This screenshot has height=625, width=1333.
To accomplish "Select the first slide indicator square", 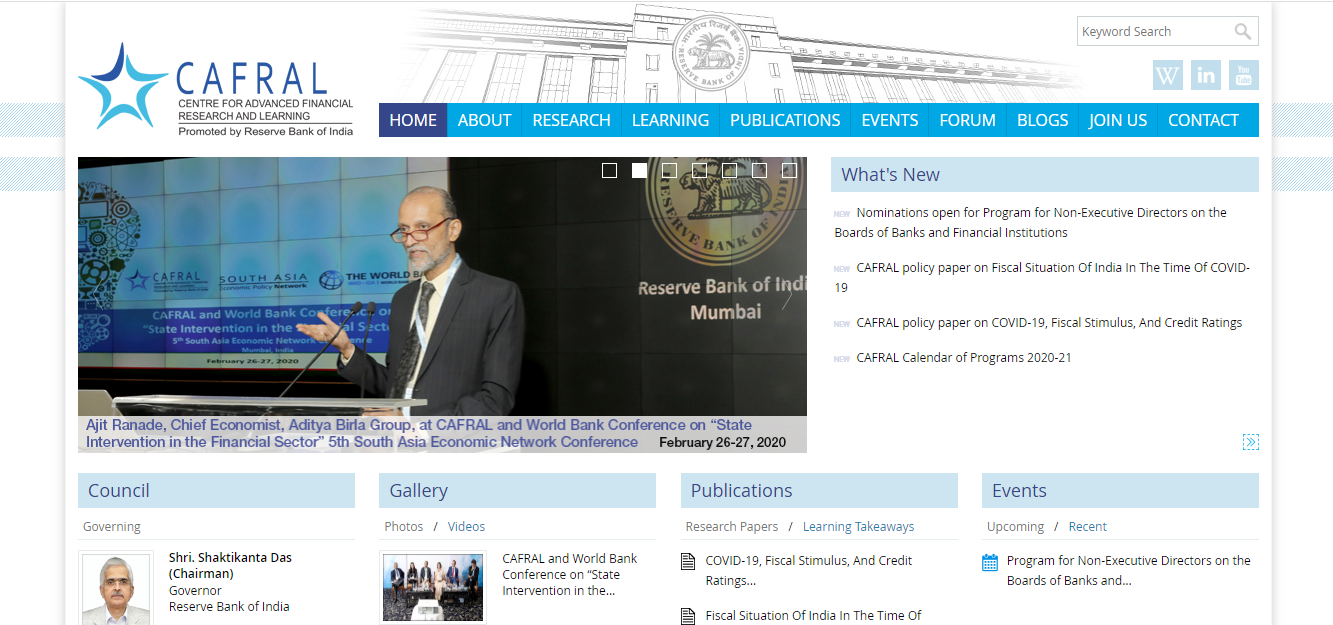I will (x=609, y=171).
